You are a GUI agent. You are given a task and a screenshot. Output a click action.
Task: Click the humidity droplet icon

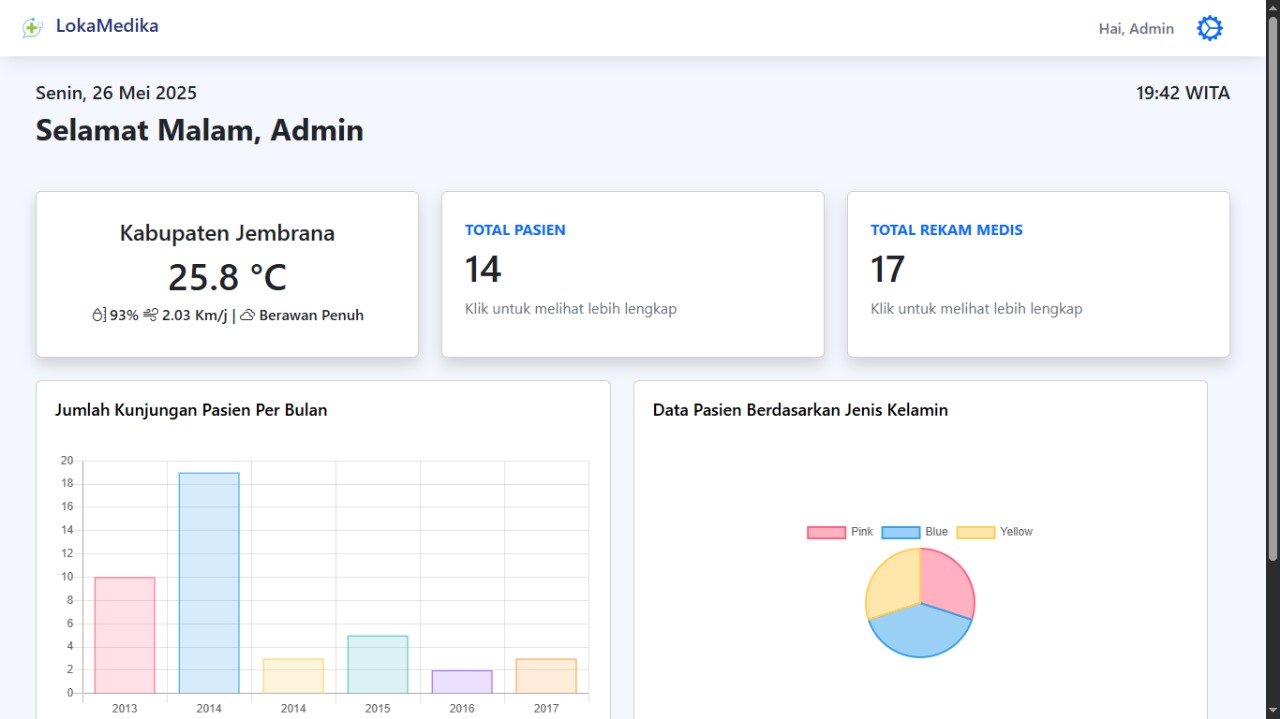98,315
